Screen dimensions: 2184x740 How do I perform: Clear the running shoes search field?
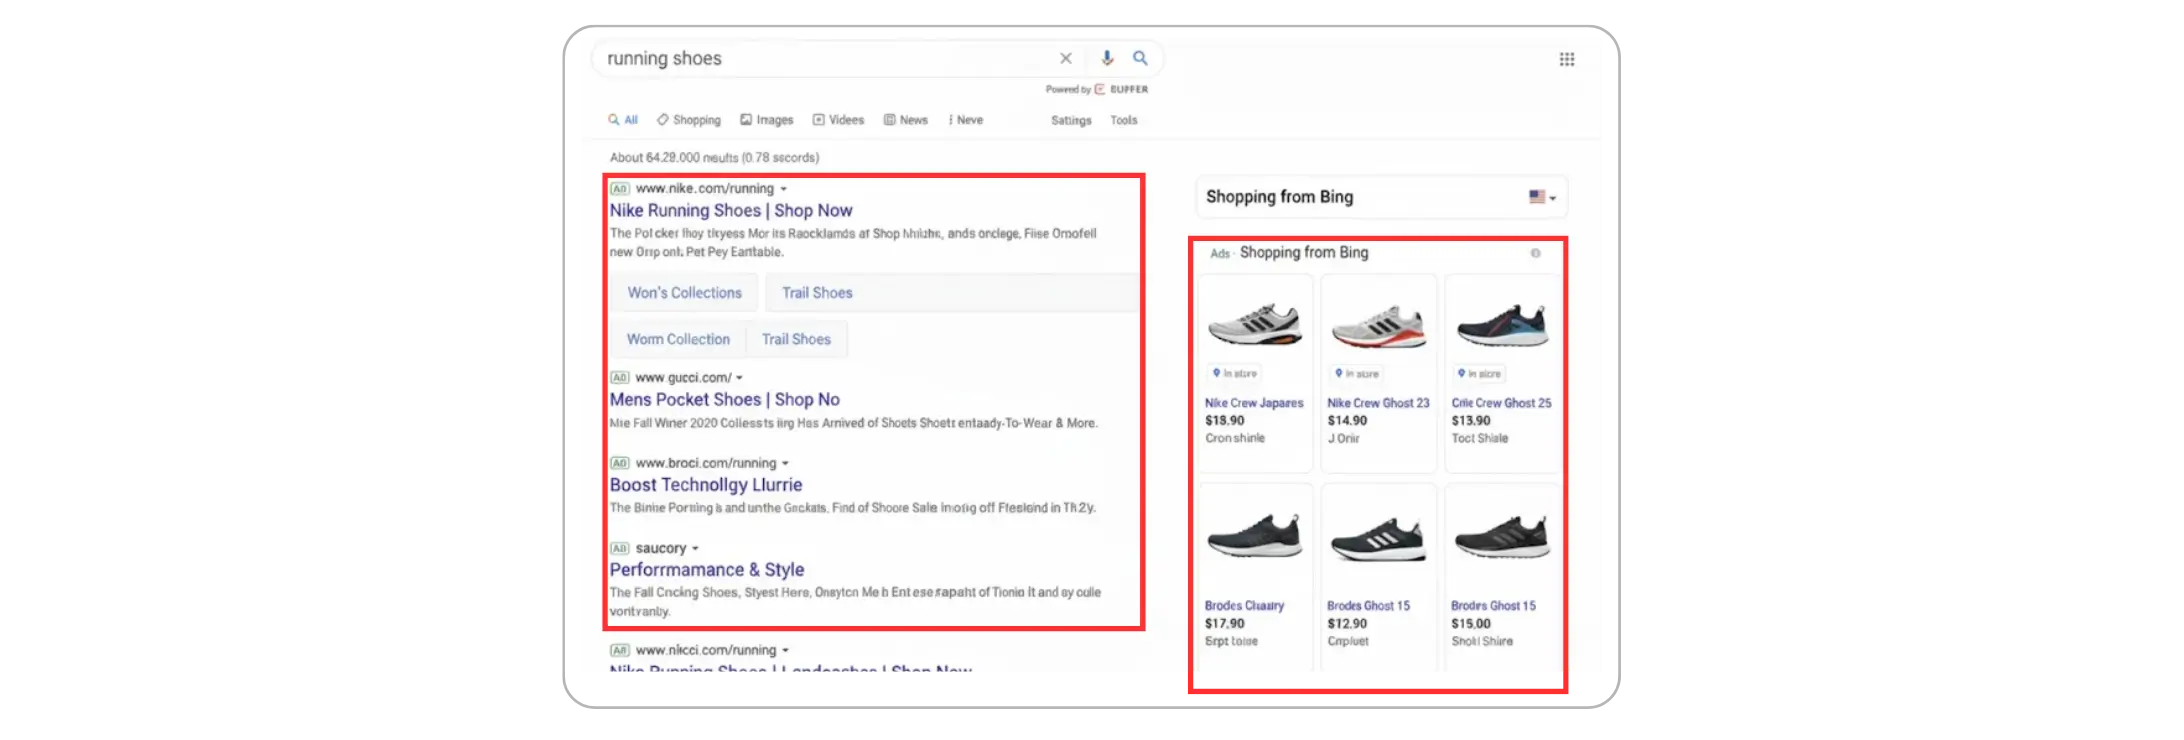(x=1066, y=58)
